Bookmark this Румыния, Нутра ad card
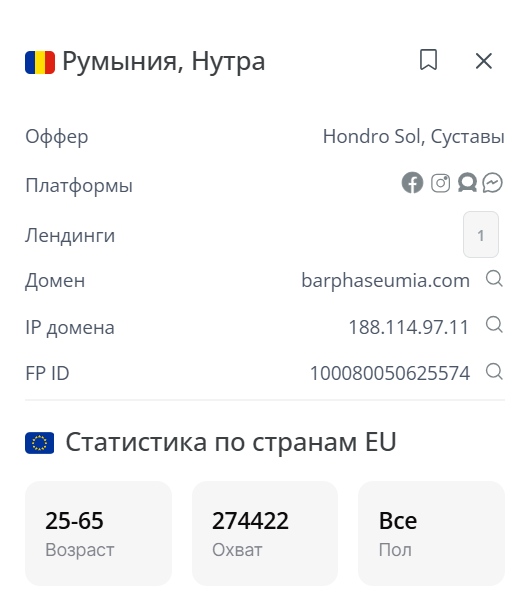This screenshot has width=530, height=605. point(428,60)
